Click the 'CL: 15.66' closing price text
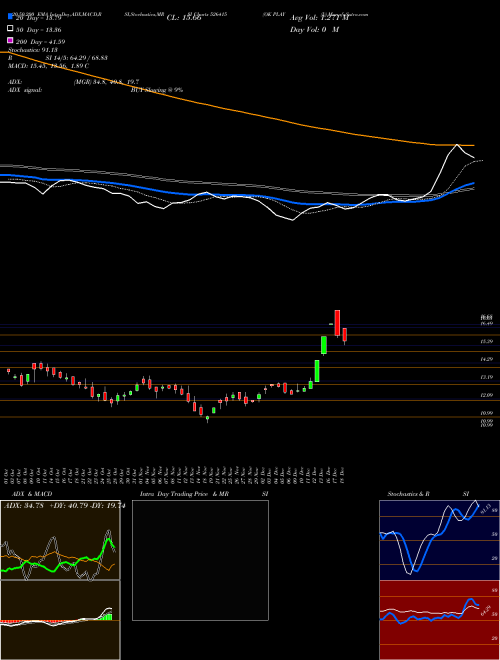The image size is (500, 660). pos(184,18)
